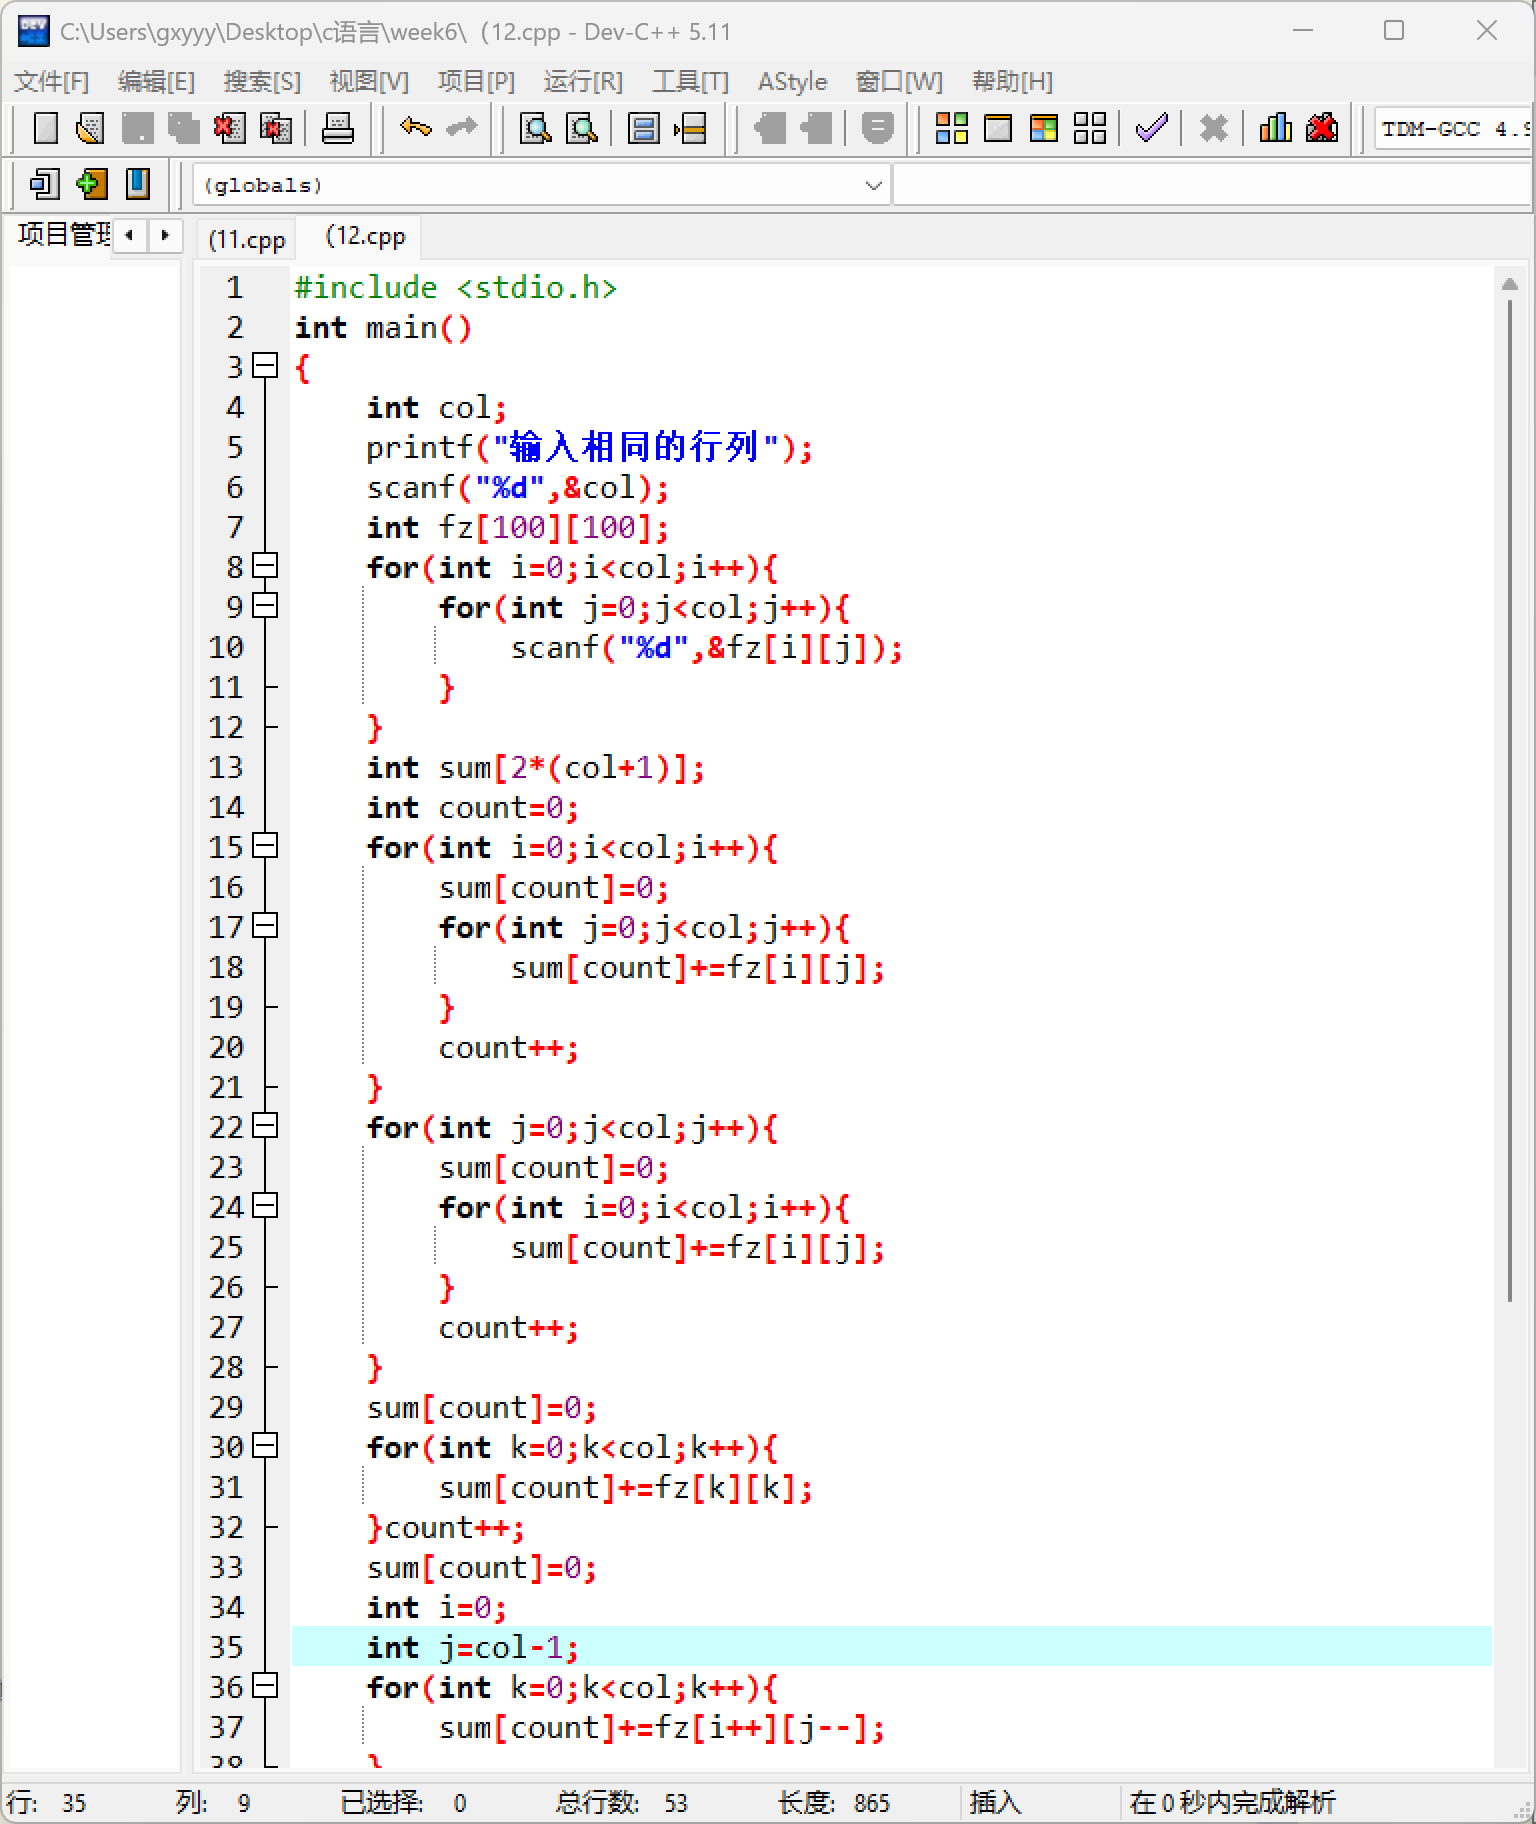1536x1824 pixels.
Task: Click the Profile analysis chart icon
Action: tap(1275, 128)
